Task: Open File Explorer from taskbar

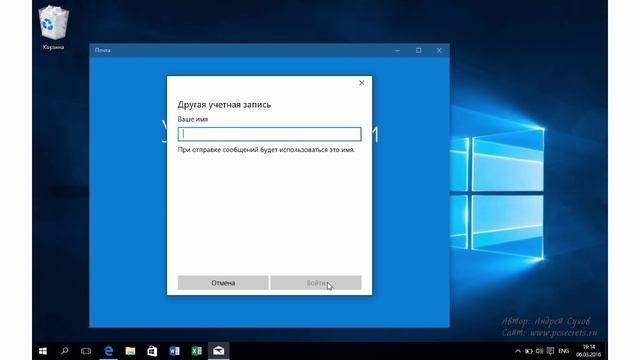Action: point(130,351)
